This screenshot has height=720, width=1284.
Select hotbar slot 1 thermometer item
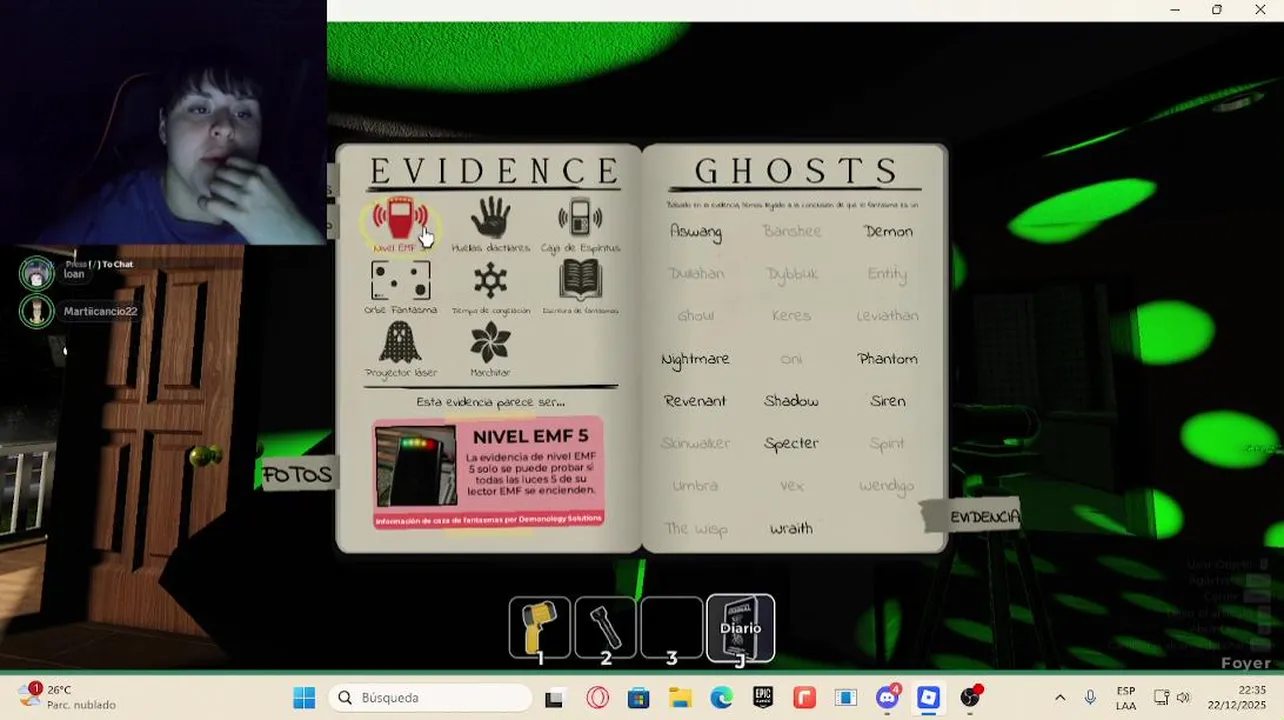point(540,629)
